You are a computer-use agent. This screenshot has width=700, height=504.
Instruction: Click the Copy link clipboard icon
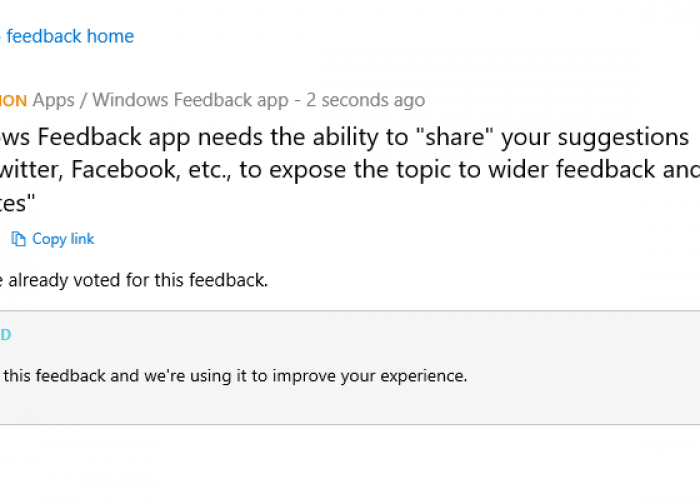click(x=18, y=239)
